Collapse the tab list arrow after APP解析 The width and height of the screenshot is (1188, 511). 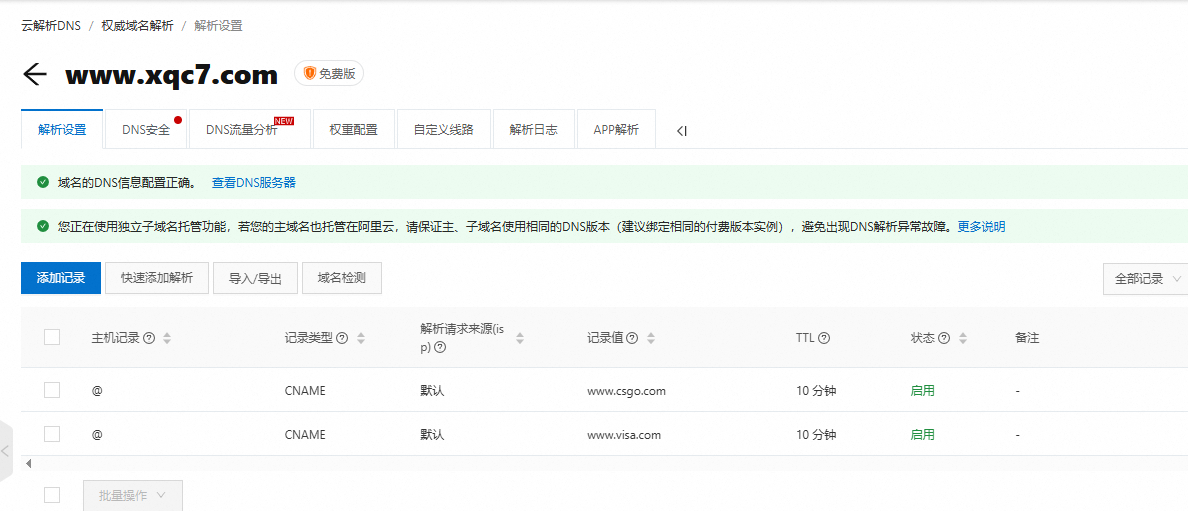click(x=682, y=130)
